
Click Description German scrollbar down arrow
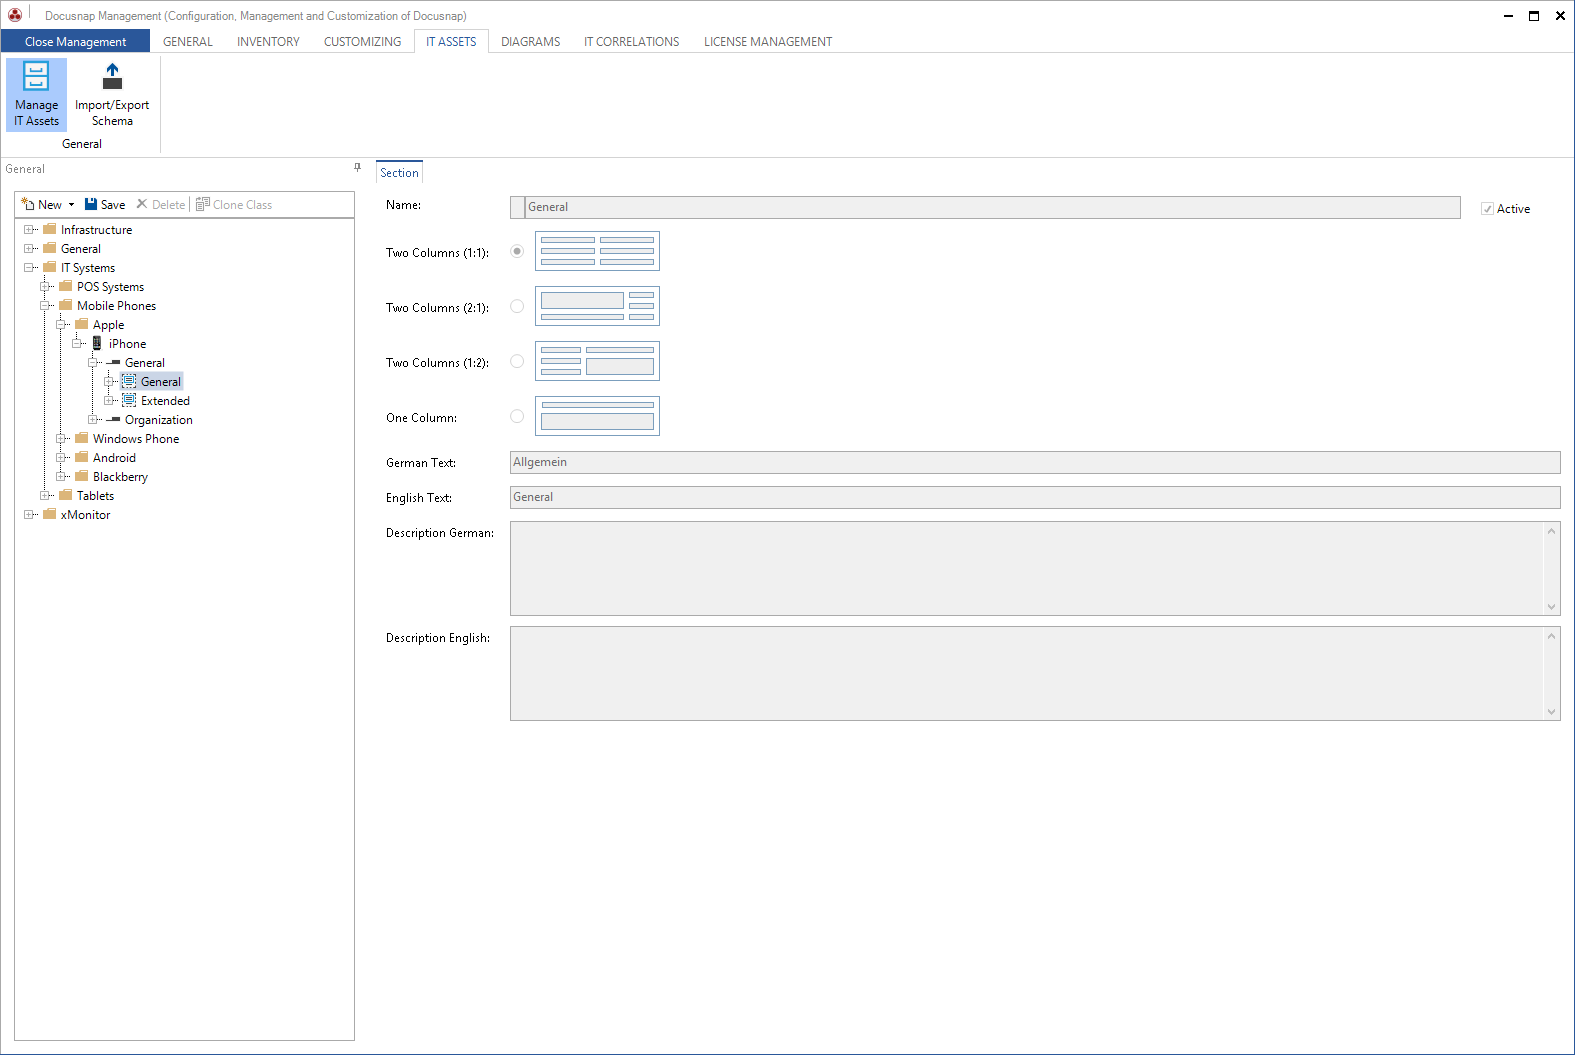(1552, 607)
